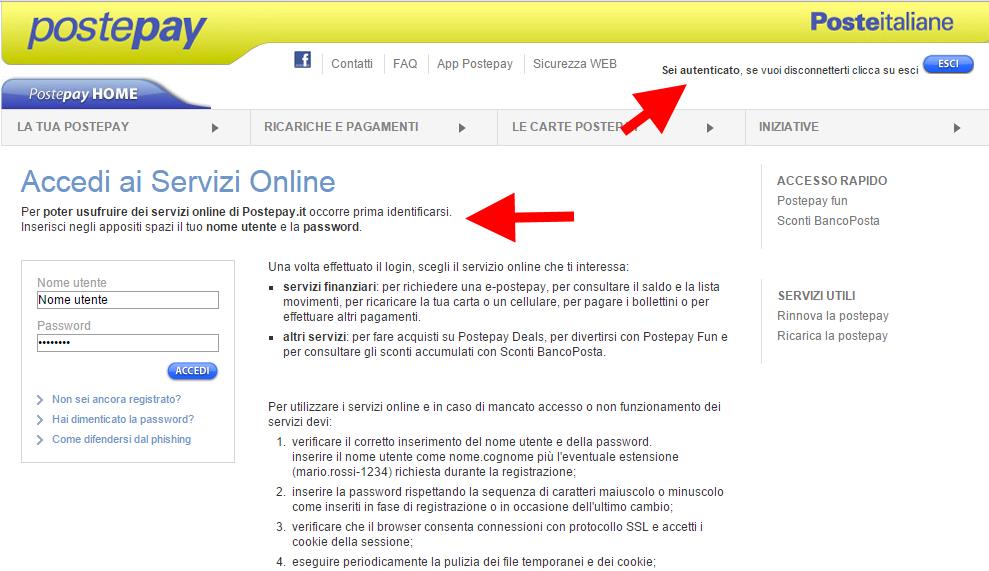
Task: Chevron icon beside 'Hai dimenticato la password?'
Action: coord(40,420)
